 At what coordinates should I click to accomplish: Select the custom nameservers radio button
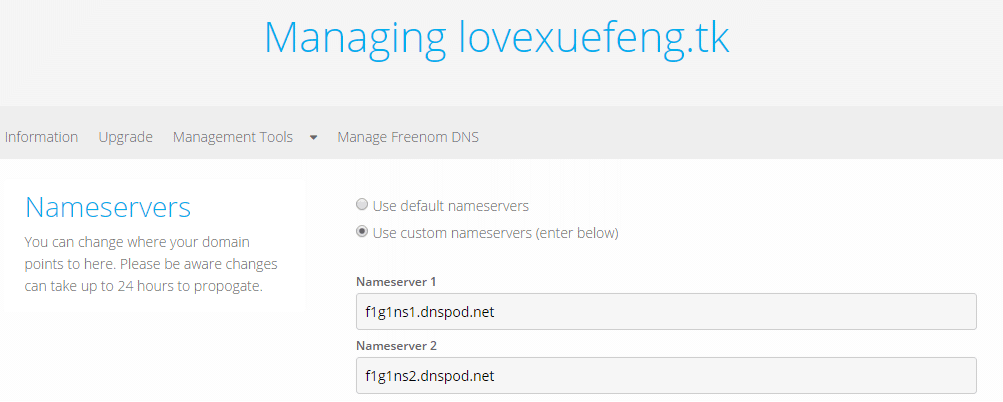tap(362, 232)
